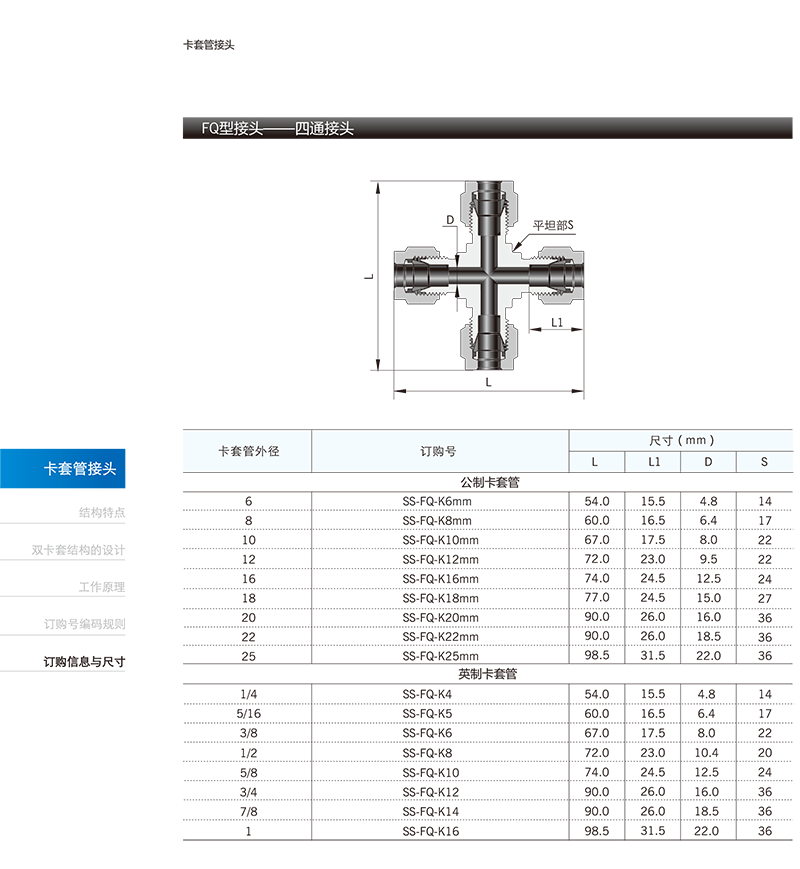Viewport: 800px width, 869px height.
Task: Select 订购信息与尺寸 menu item
Action: [x=84, y=662]
